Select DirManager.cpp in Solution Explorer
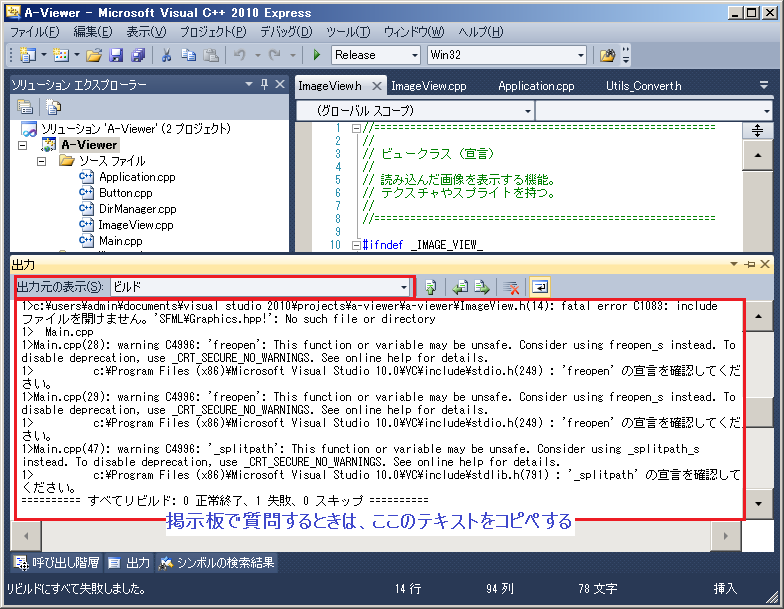Screen dimensions: 784x609 click(x=138, y=209)
